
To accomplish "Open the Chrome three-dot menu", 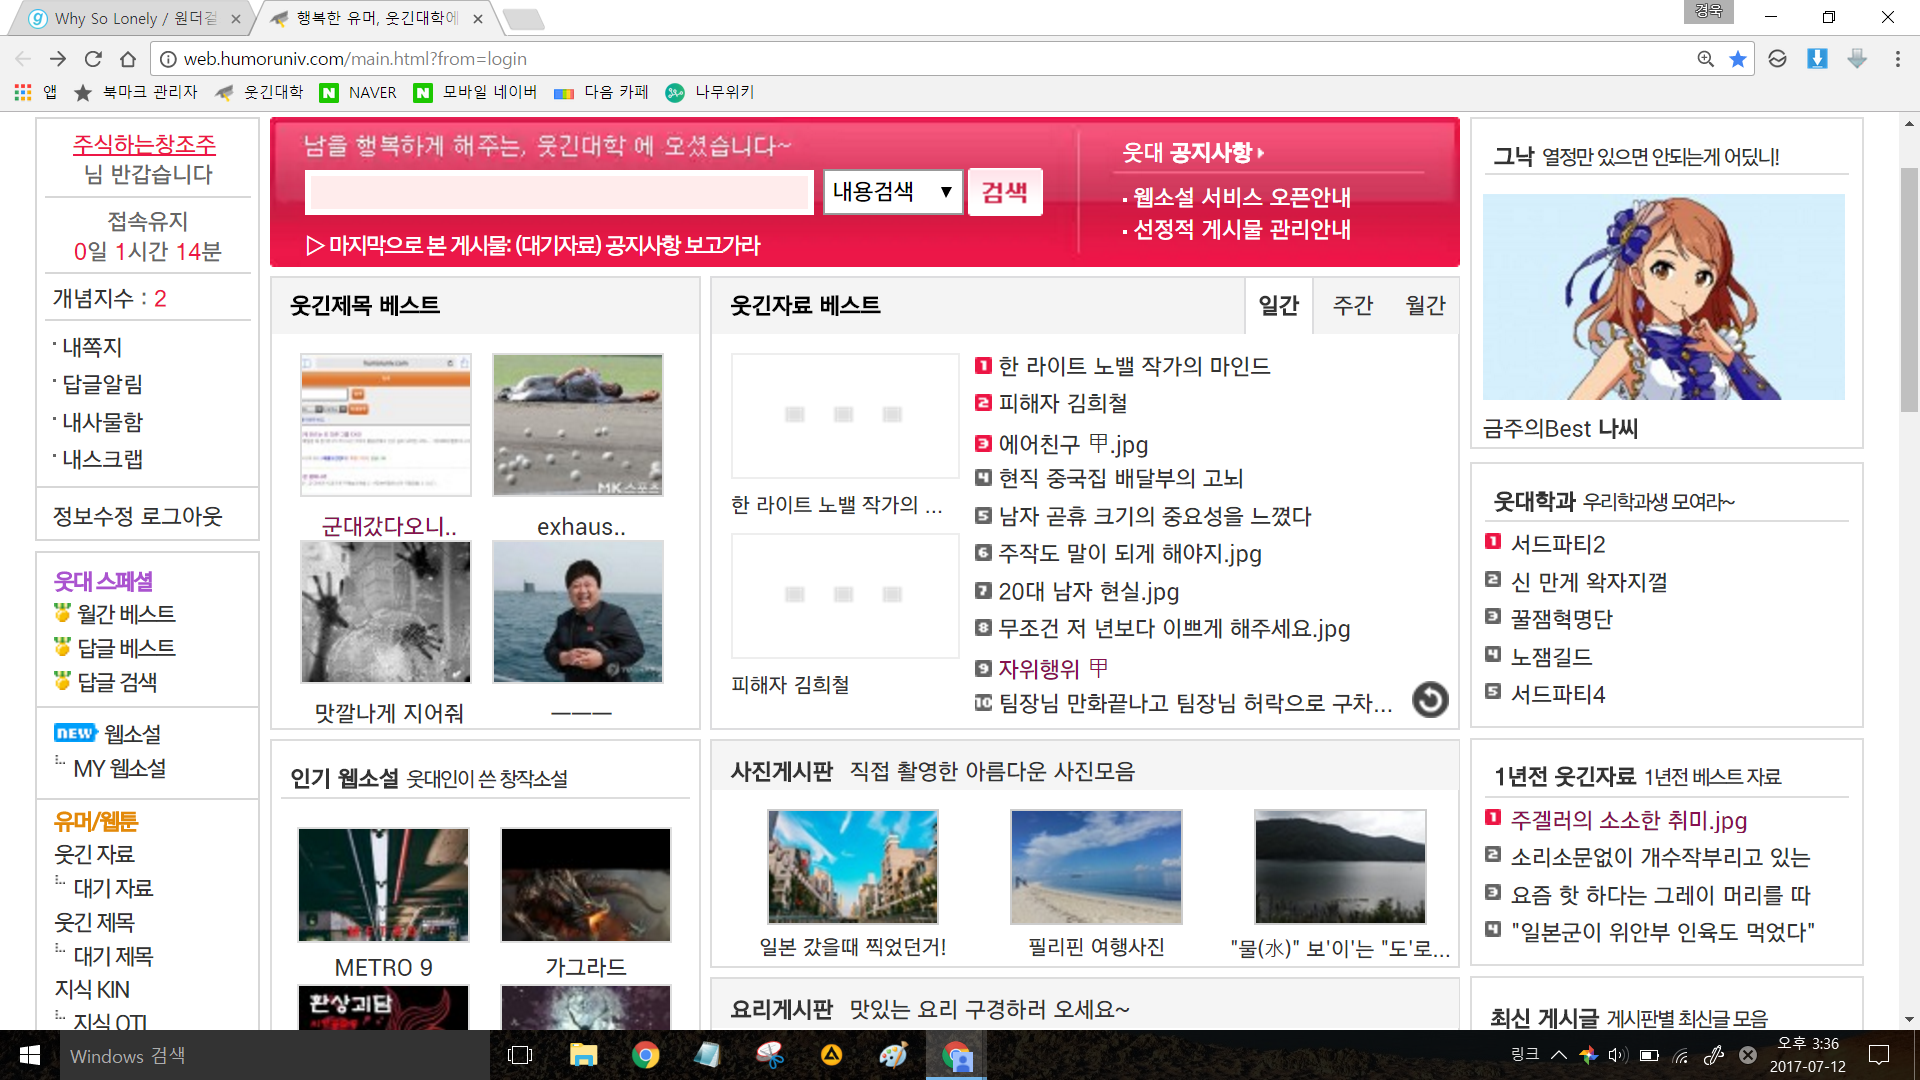I will (x=1897, y=59).
